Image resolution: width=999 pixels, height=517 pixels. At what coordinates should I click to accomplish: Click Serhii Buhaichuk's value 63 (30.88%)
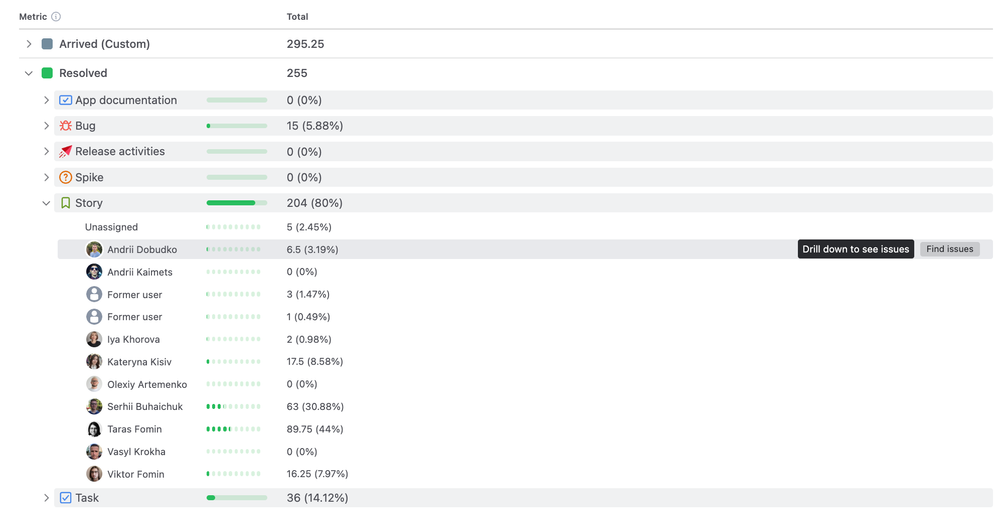(315, 407)
